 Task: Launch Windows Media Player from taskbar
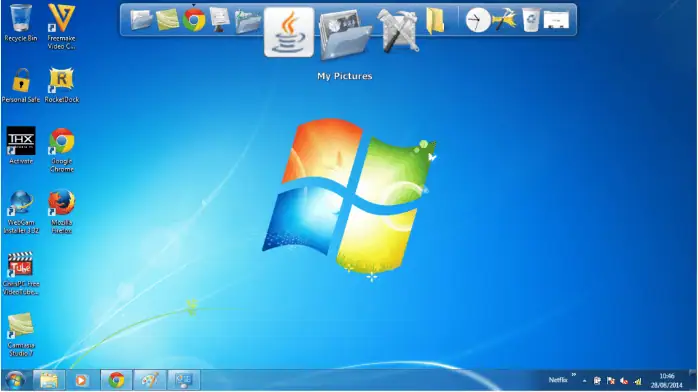tap(81, 380)
